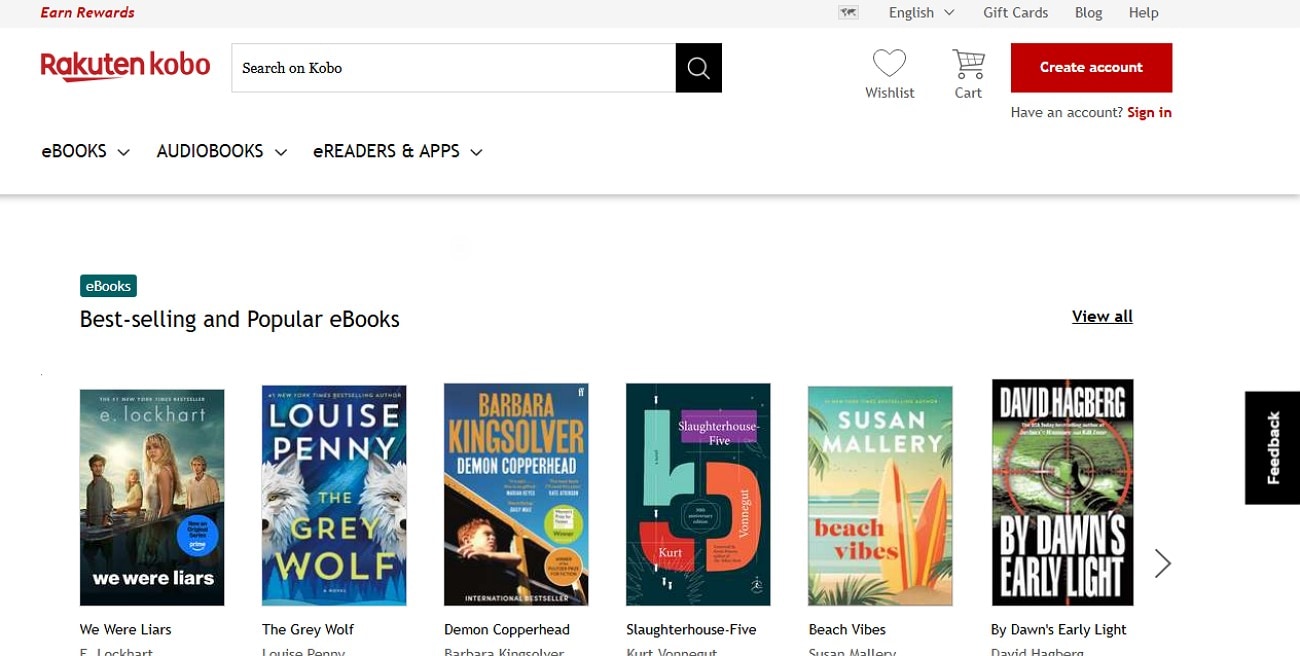
Task: Expand the eBOOKS menu
Action: pos(86,151)
